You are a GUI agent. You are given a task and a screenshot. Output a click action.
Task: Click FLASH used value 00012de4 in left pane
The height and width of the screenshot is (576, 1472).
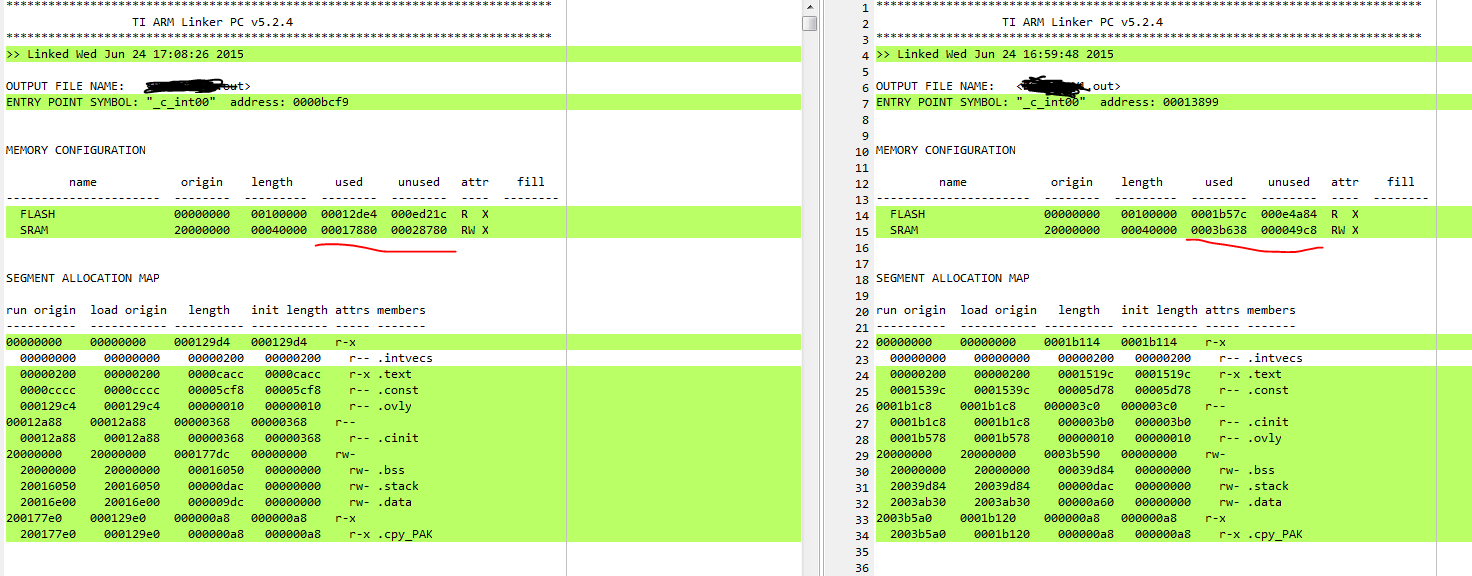(349, 214)
